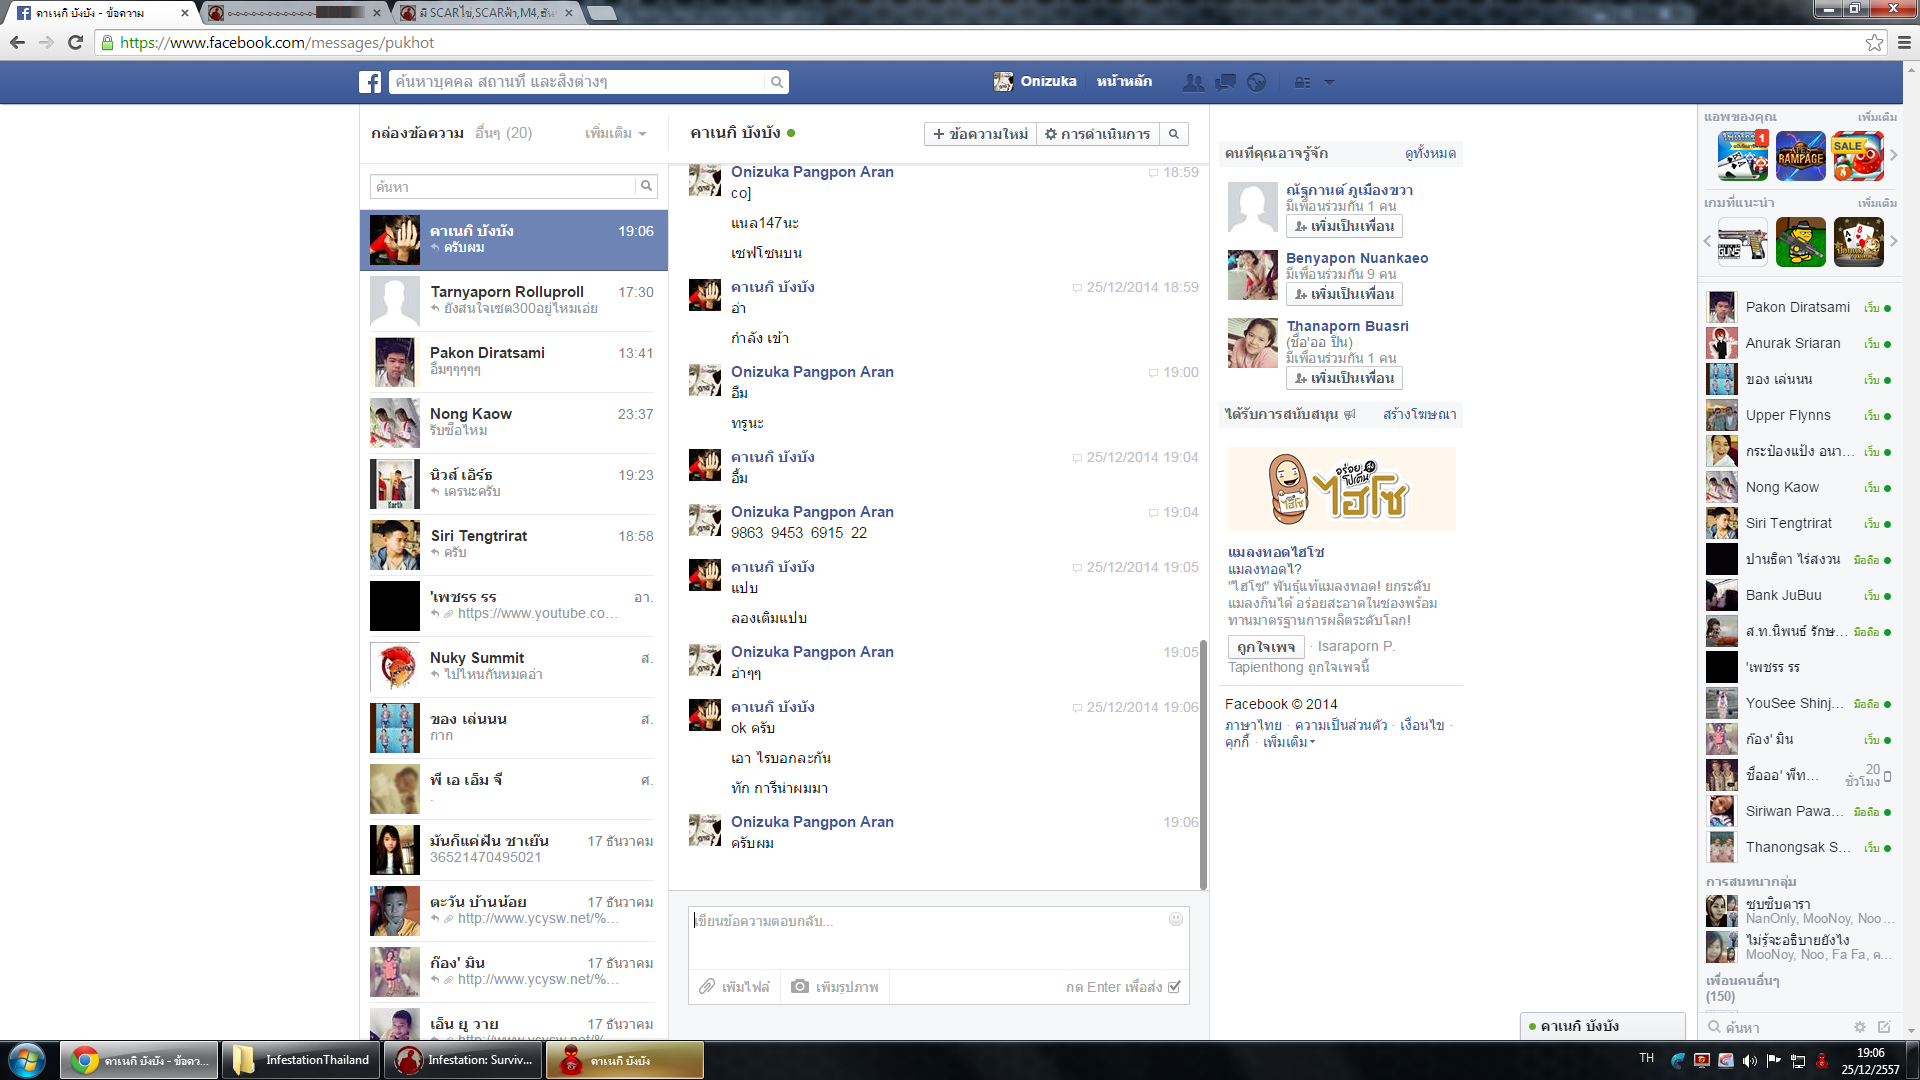Click new message compose icon in chat sidebar

[x=1884, y=1027]
